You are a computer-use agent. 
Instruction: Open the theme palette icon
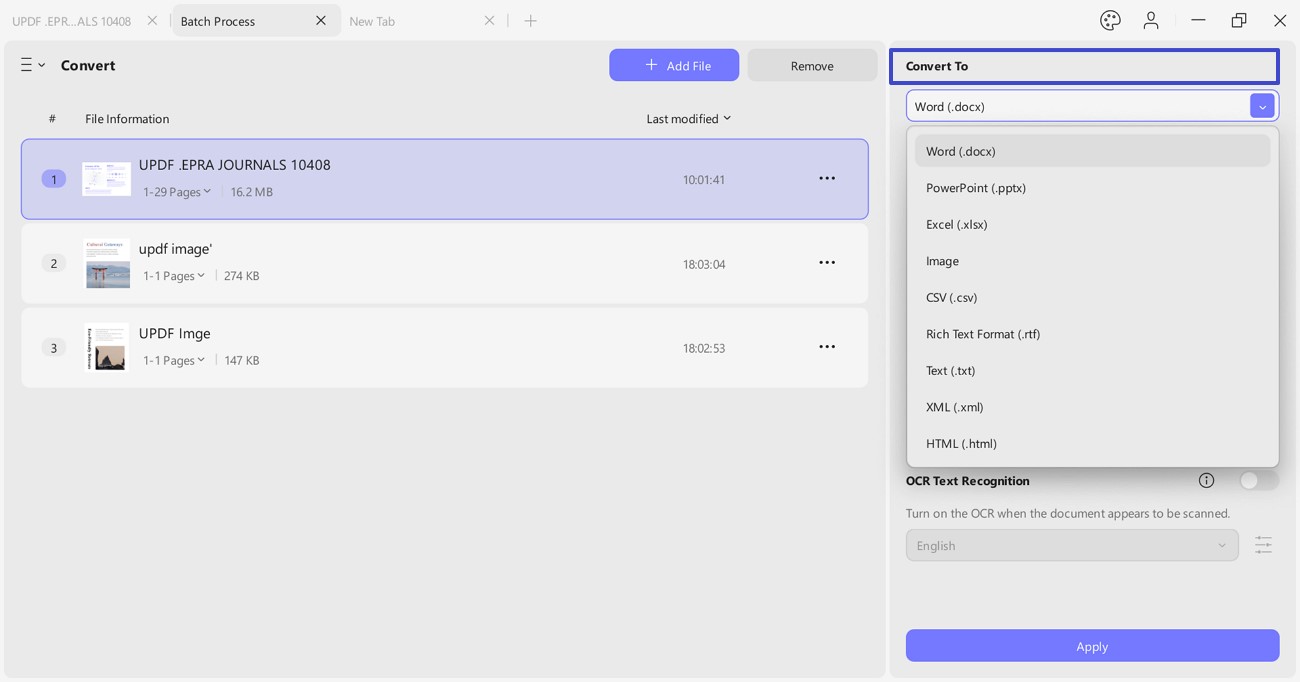click(x=1110, y=20)
